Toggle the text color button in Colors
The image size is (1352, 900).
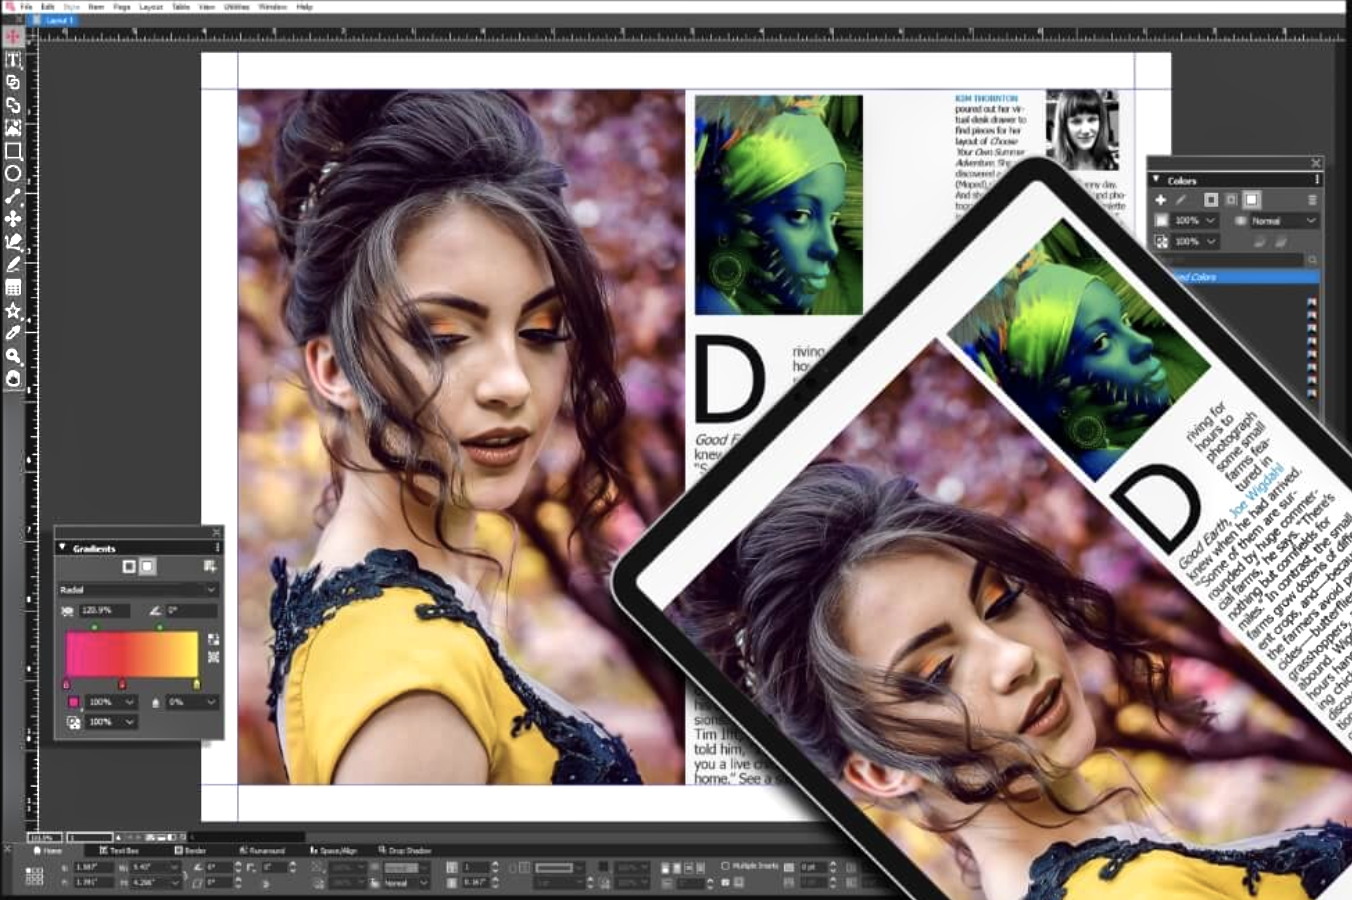1231,200
